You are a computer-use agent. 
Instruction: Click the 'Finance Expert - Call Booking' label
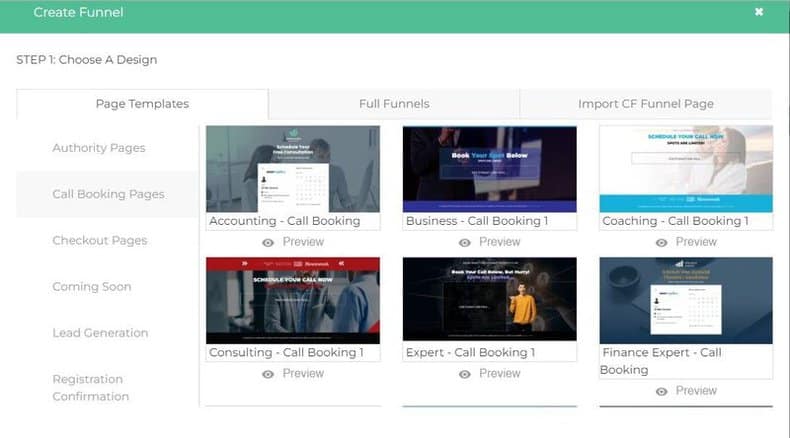[661, 361]
